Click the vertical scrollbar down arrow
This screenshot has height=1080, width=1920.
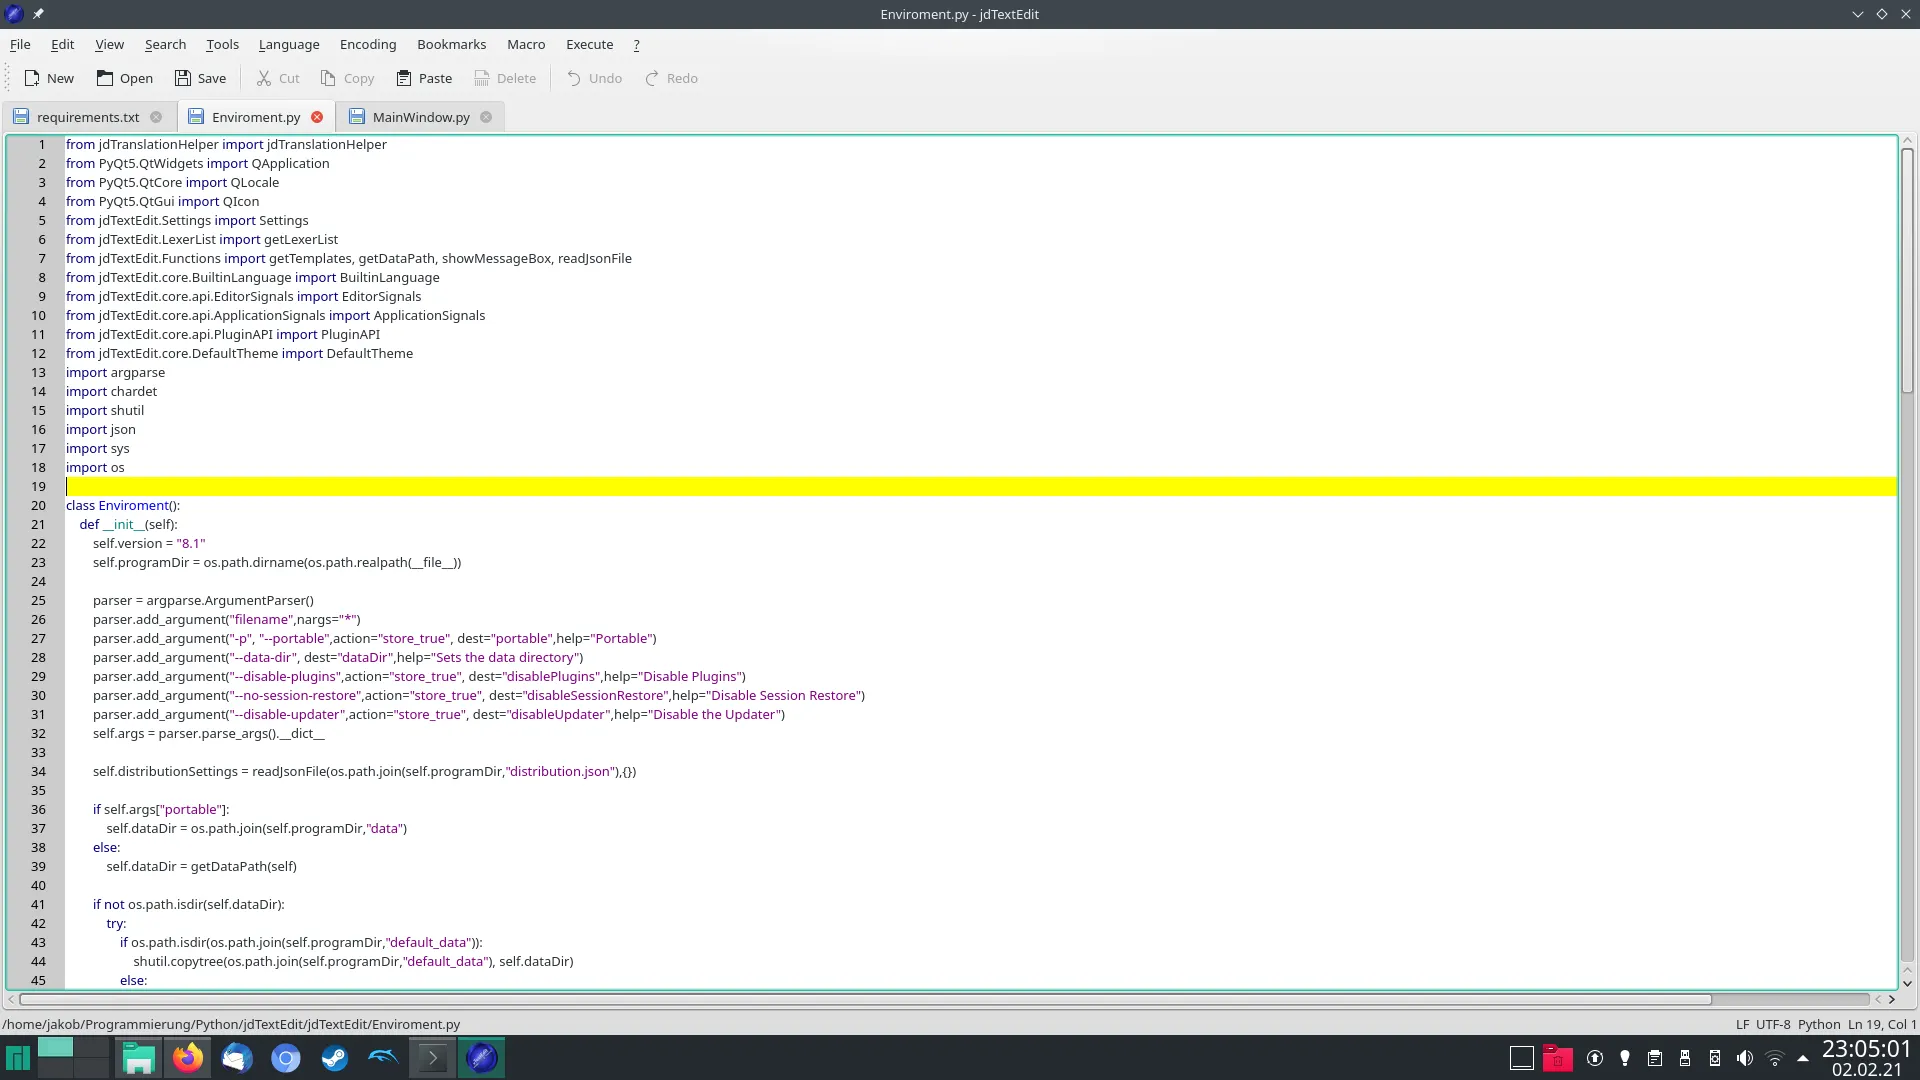[x=1907, y=983]
